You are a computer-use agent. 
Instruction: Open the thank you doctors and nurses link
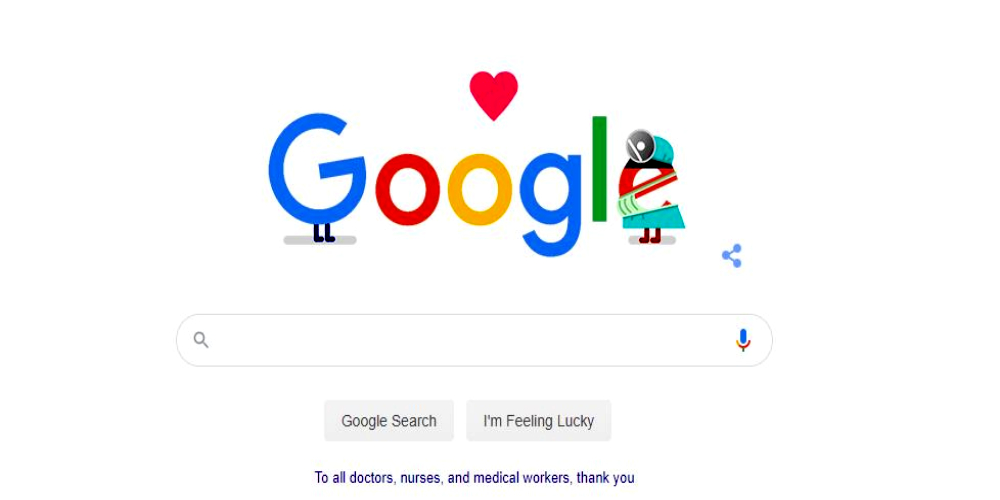[474, 478]
